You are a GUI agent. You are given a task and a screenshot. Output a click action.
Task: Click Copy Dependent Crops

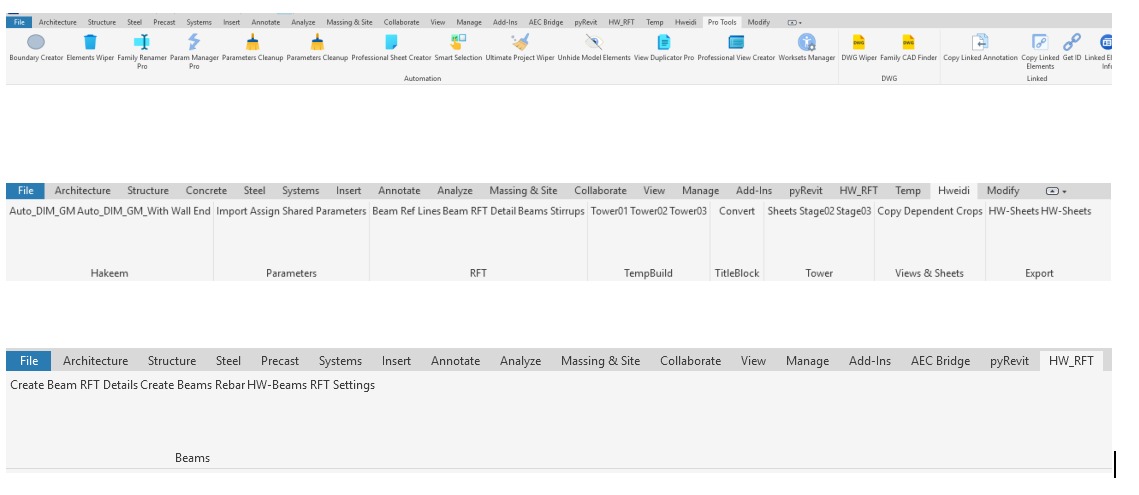[930, 211]
